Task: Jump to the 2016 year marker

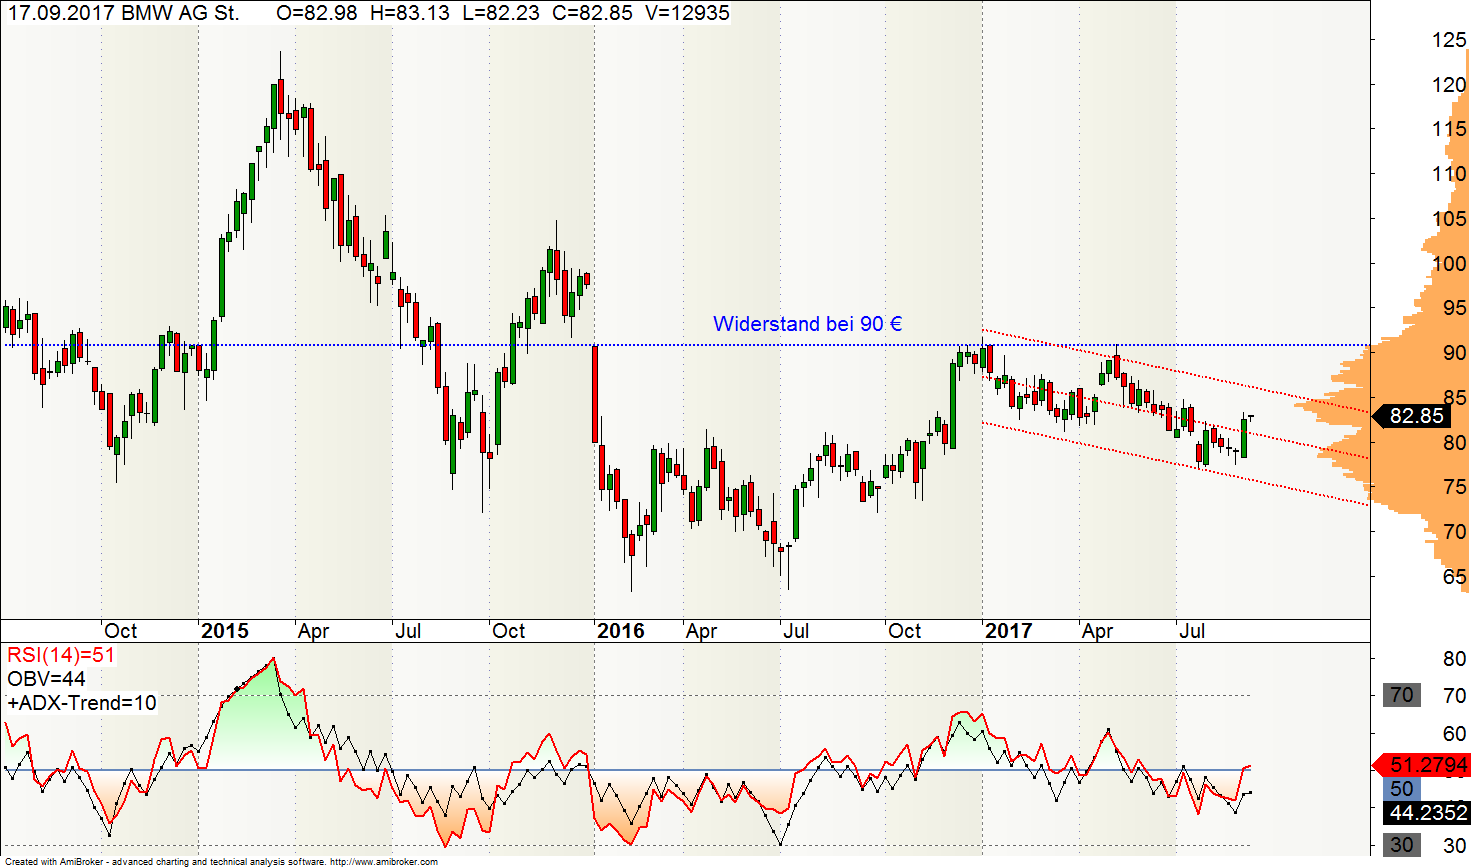Action: pyautogui.click(x=620, y=631)
